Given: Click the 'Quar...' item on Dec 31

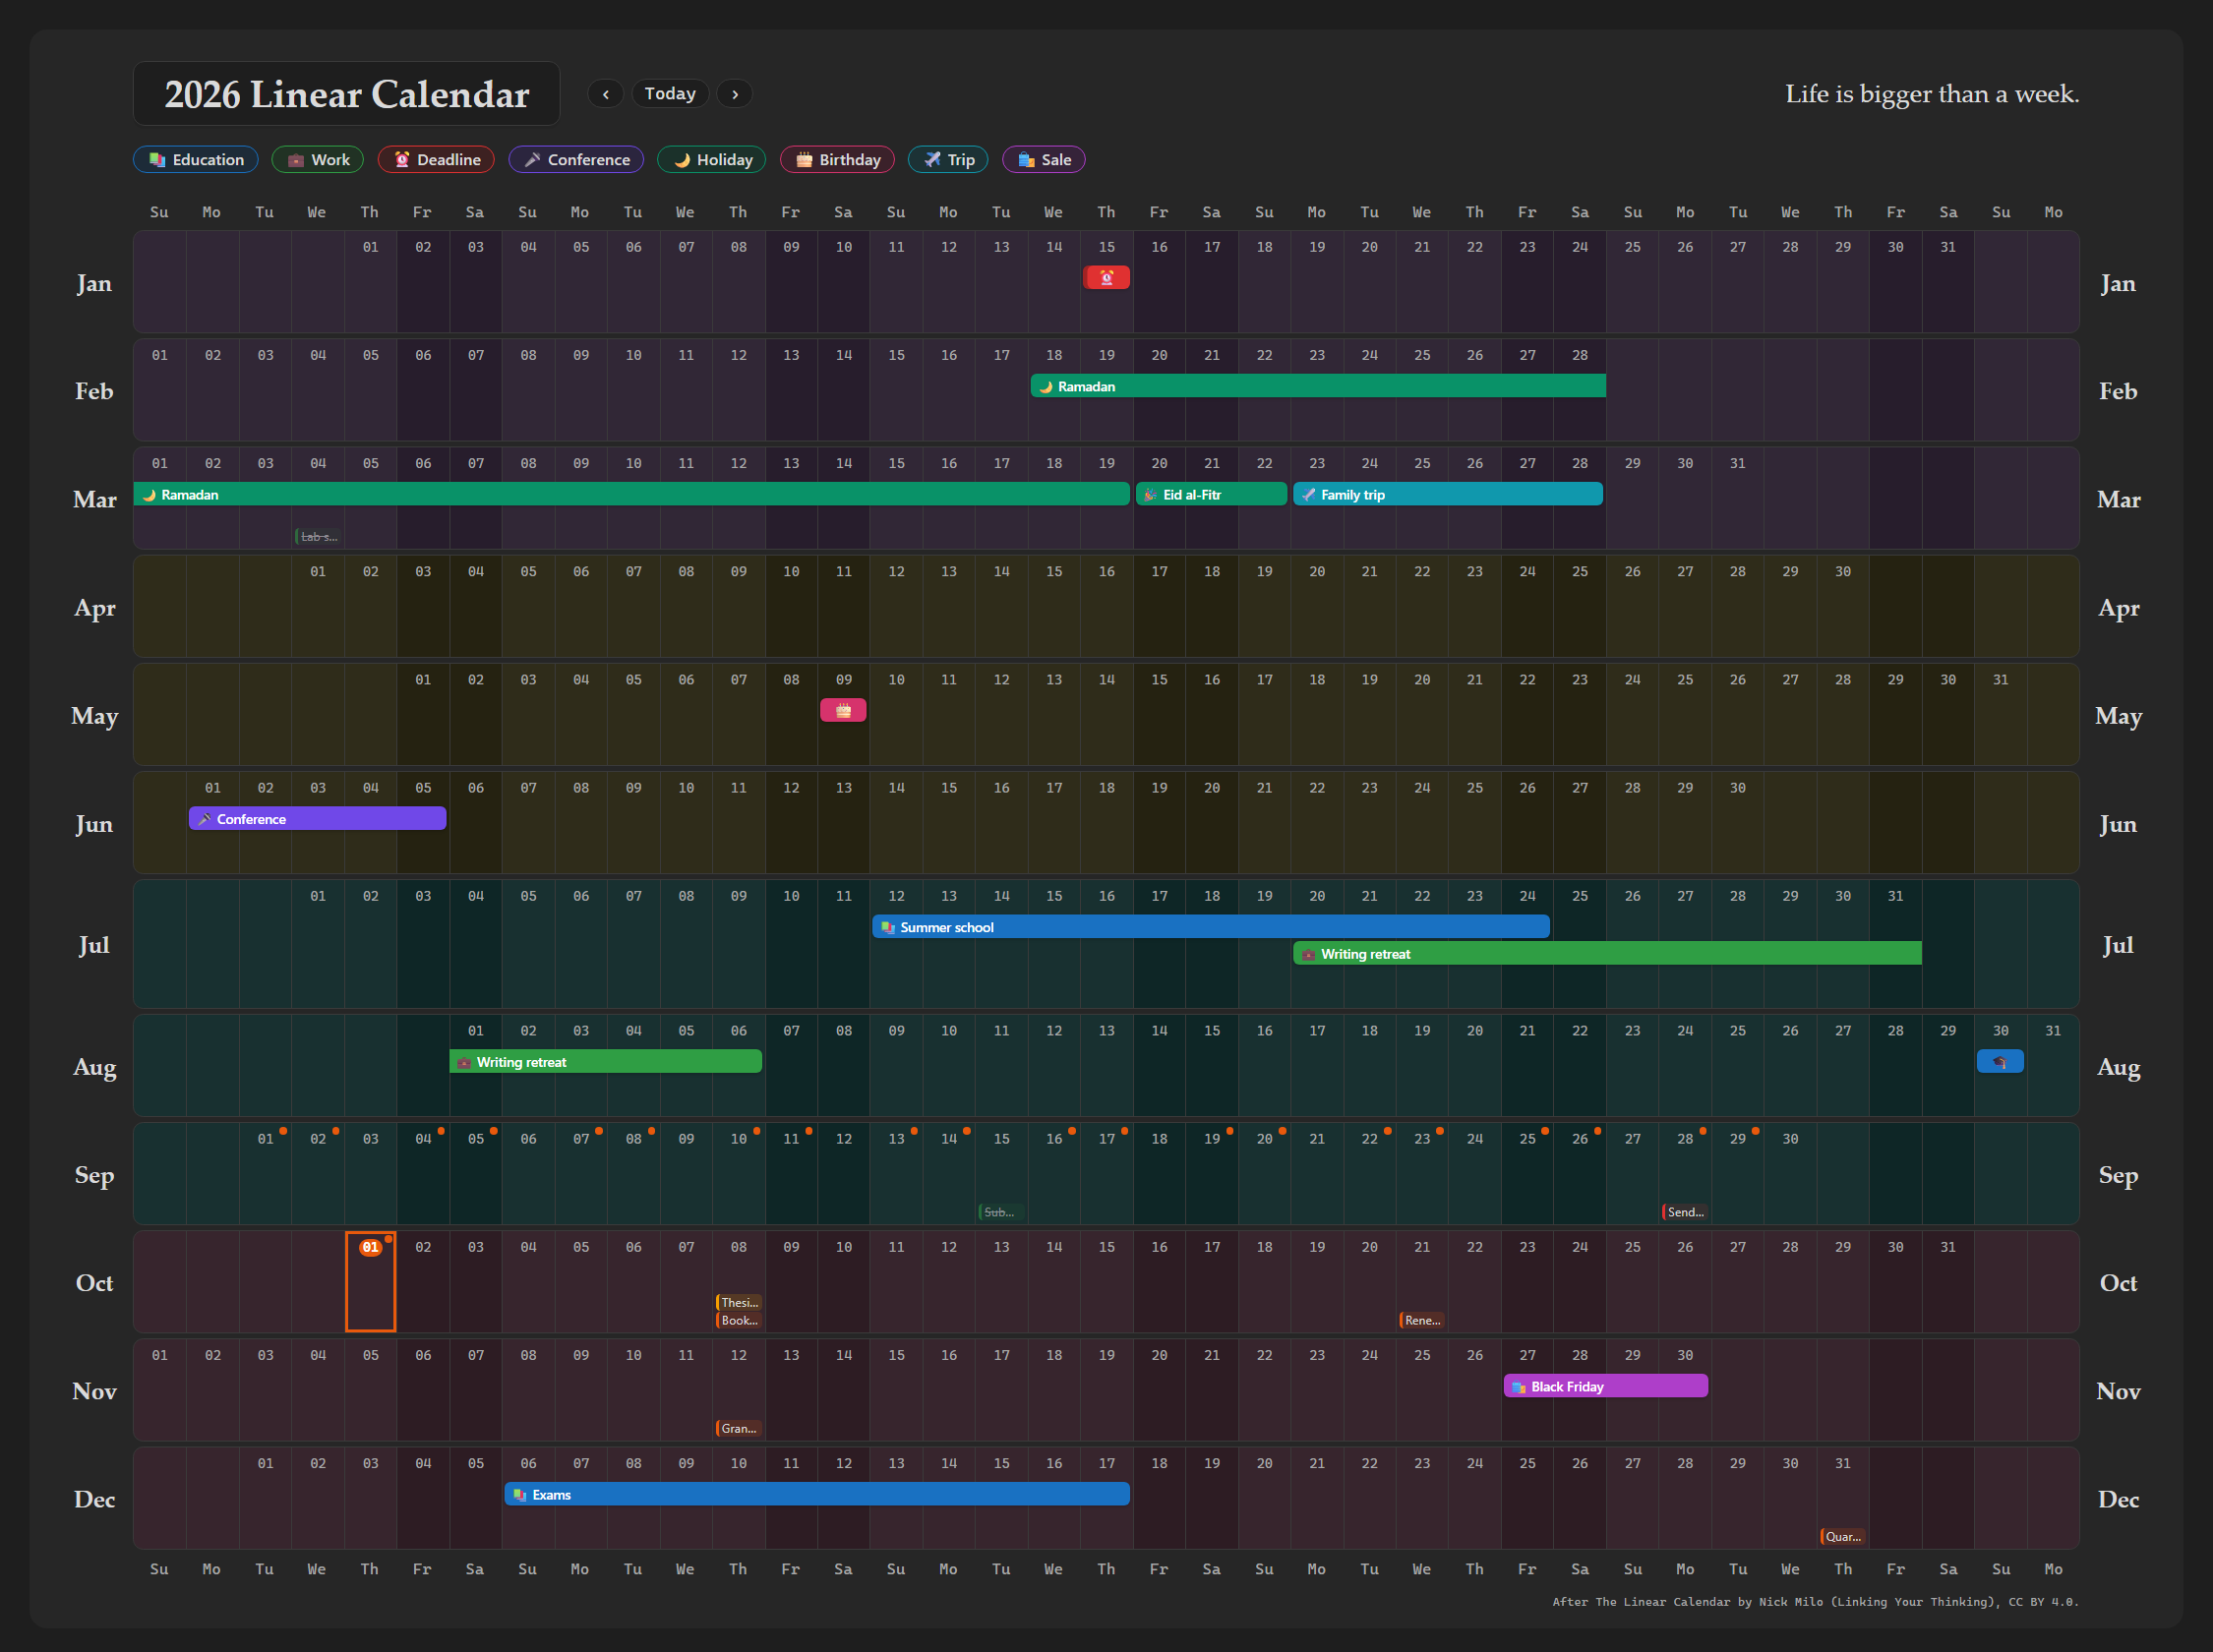Looking at the screenshot, I should click(x=1842, y=1537).
